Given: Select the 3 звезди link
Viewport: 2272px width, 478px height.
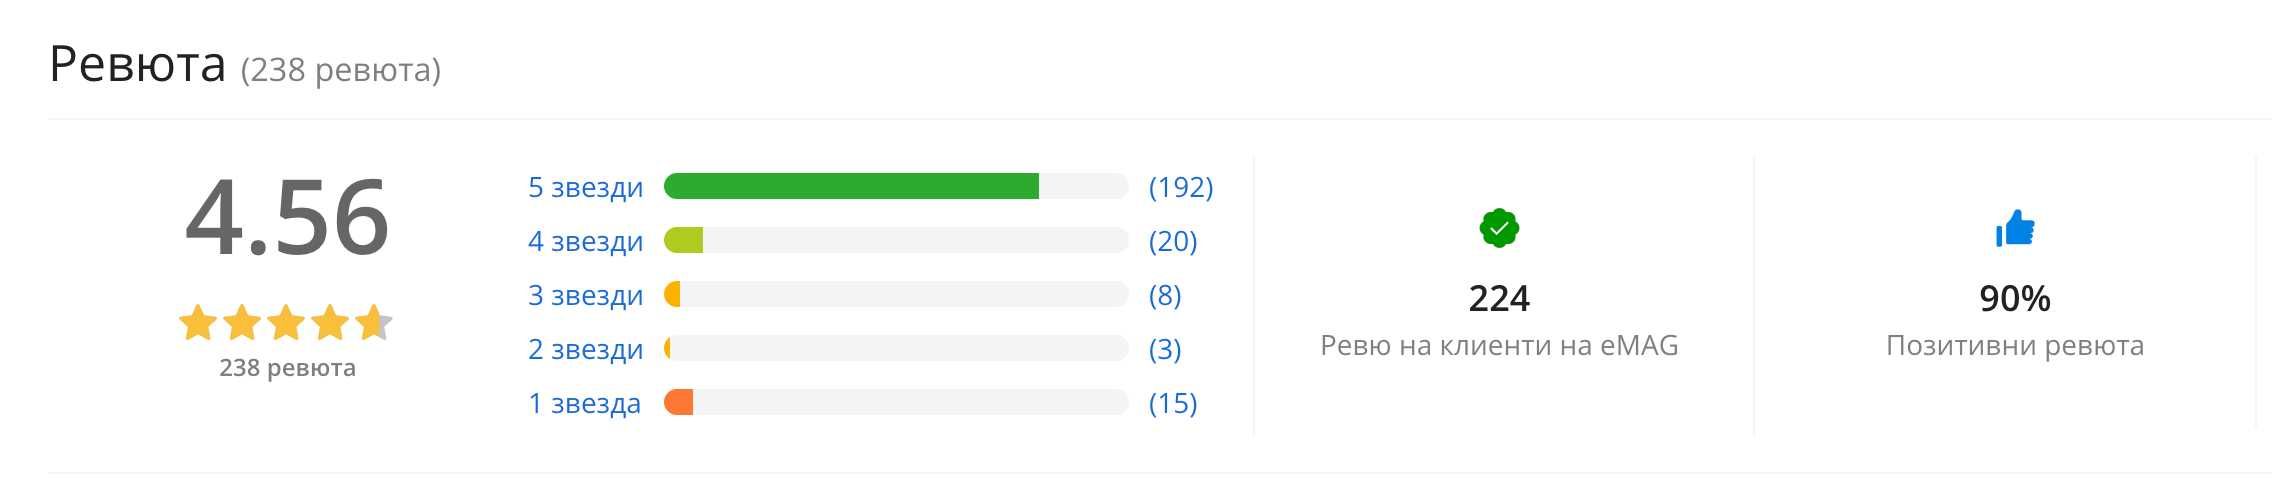Looking at the screenshot, I should coord(586,295).
